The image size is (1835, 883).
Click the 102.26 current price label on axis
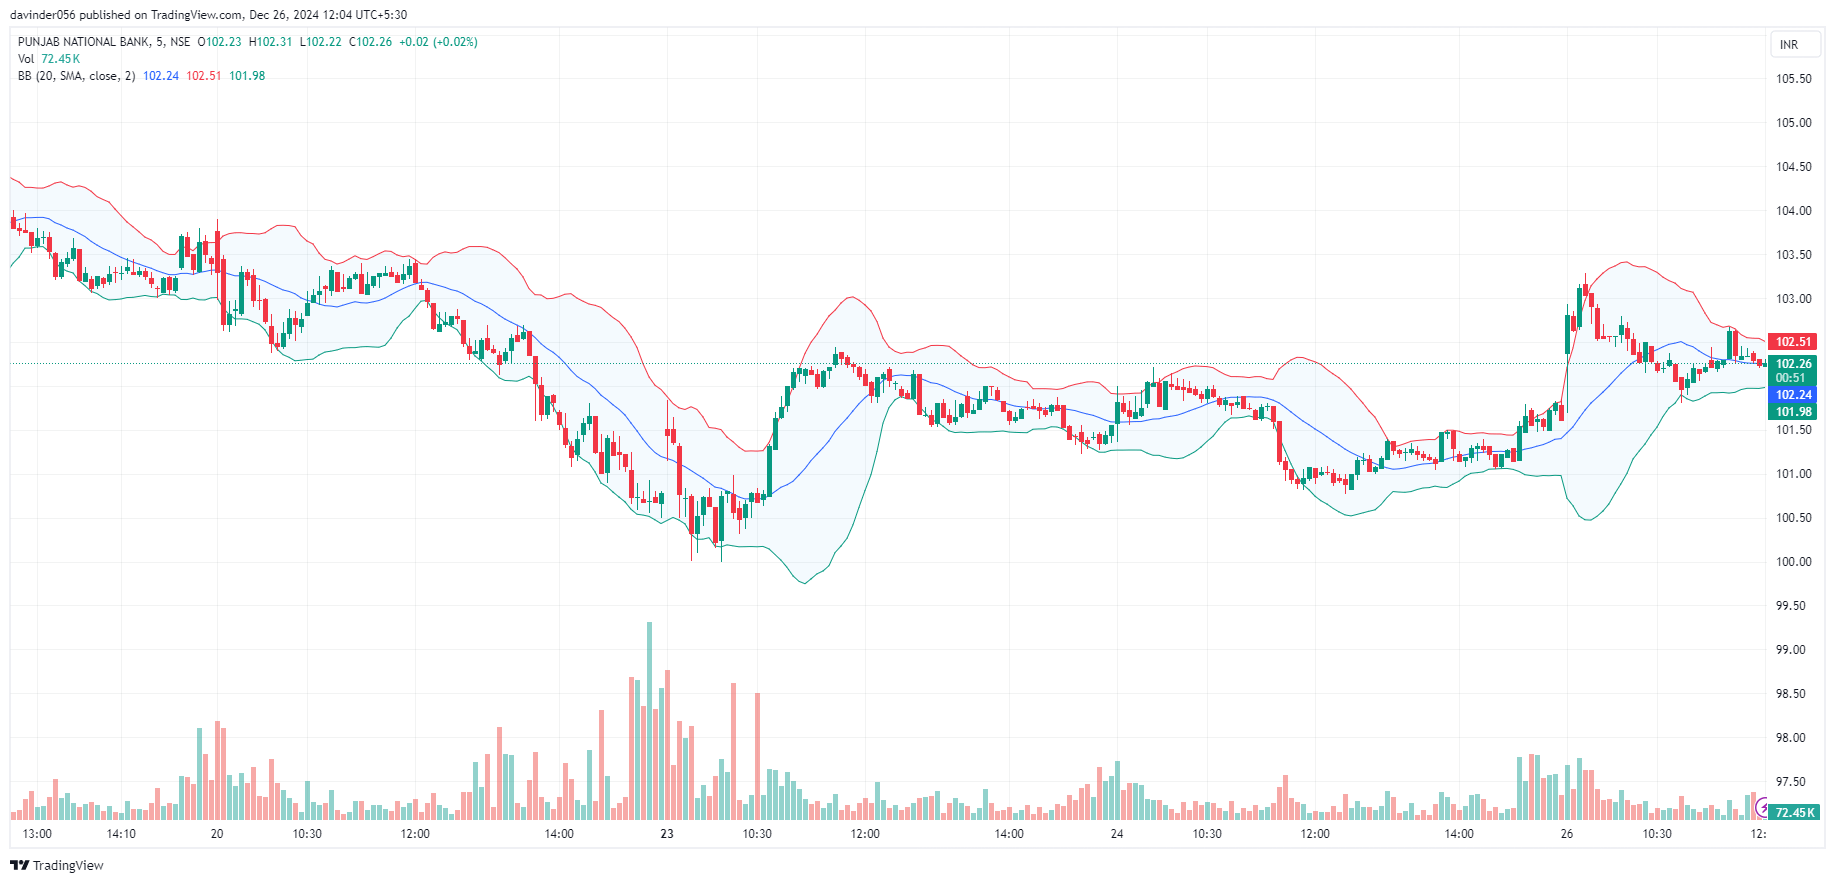[1793, 364]
